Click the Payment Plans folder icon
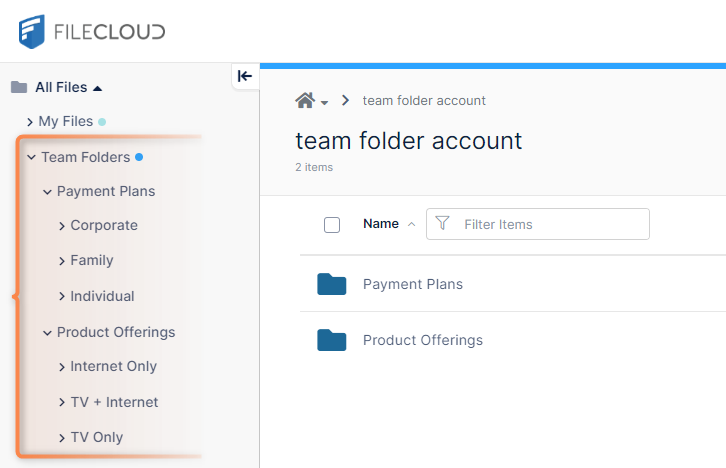The image size is (726, 468). click(331, 284)
